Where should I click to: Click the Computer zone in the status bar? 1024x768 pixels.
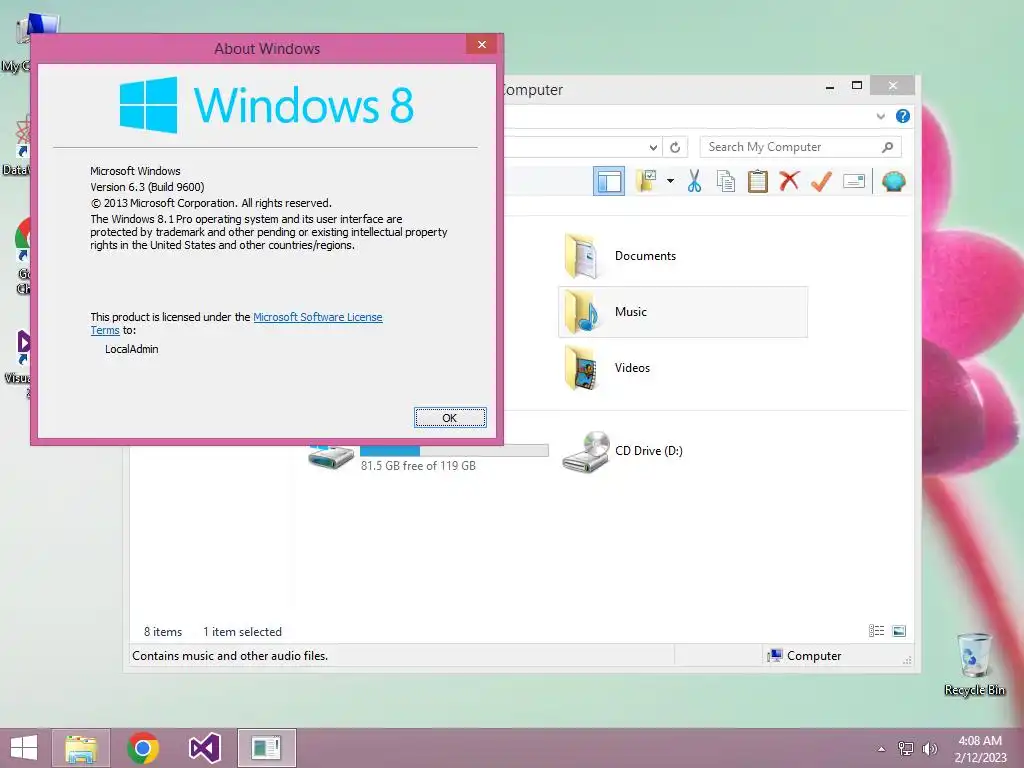805,656
